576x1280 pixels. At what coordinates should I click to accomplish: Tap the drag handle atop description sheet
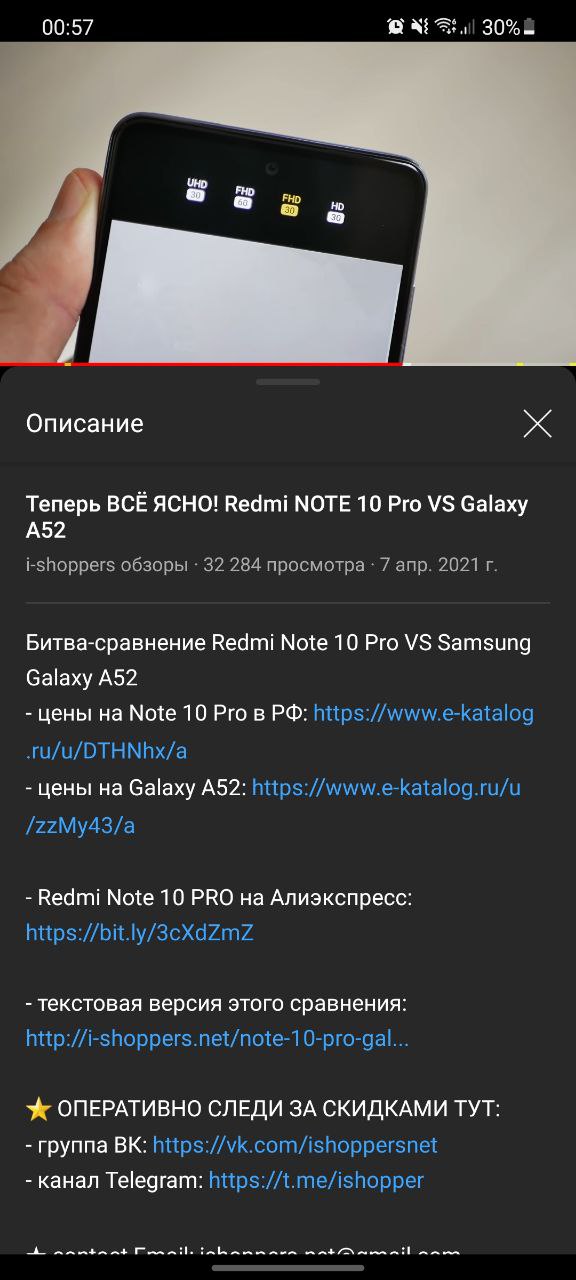[x=288, y=382]
